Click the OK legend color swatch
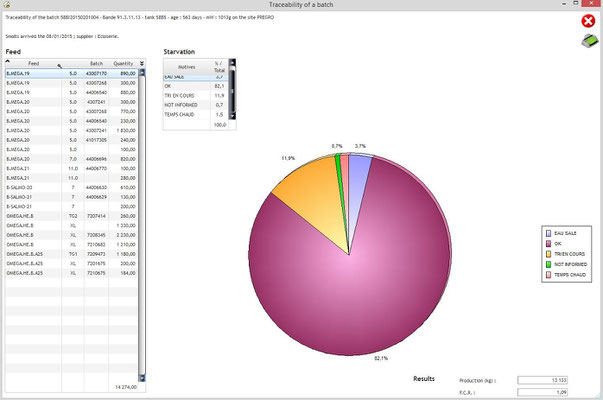The height and width of the screenshot is (400, 603). [x=548, y=244]
